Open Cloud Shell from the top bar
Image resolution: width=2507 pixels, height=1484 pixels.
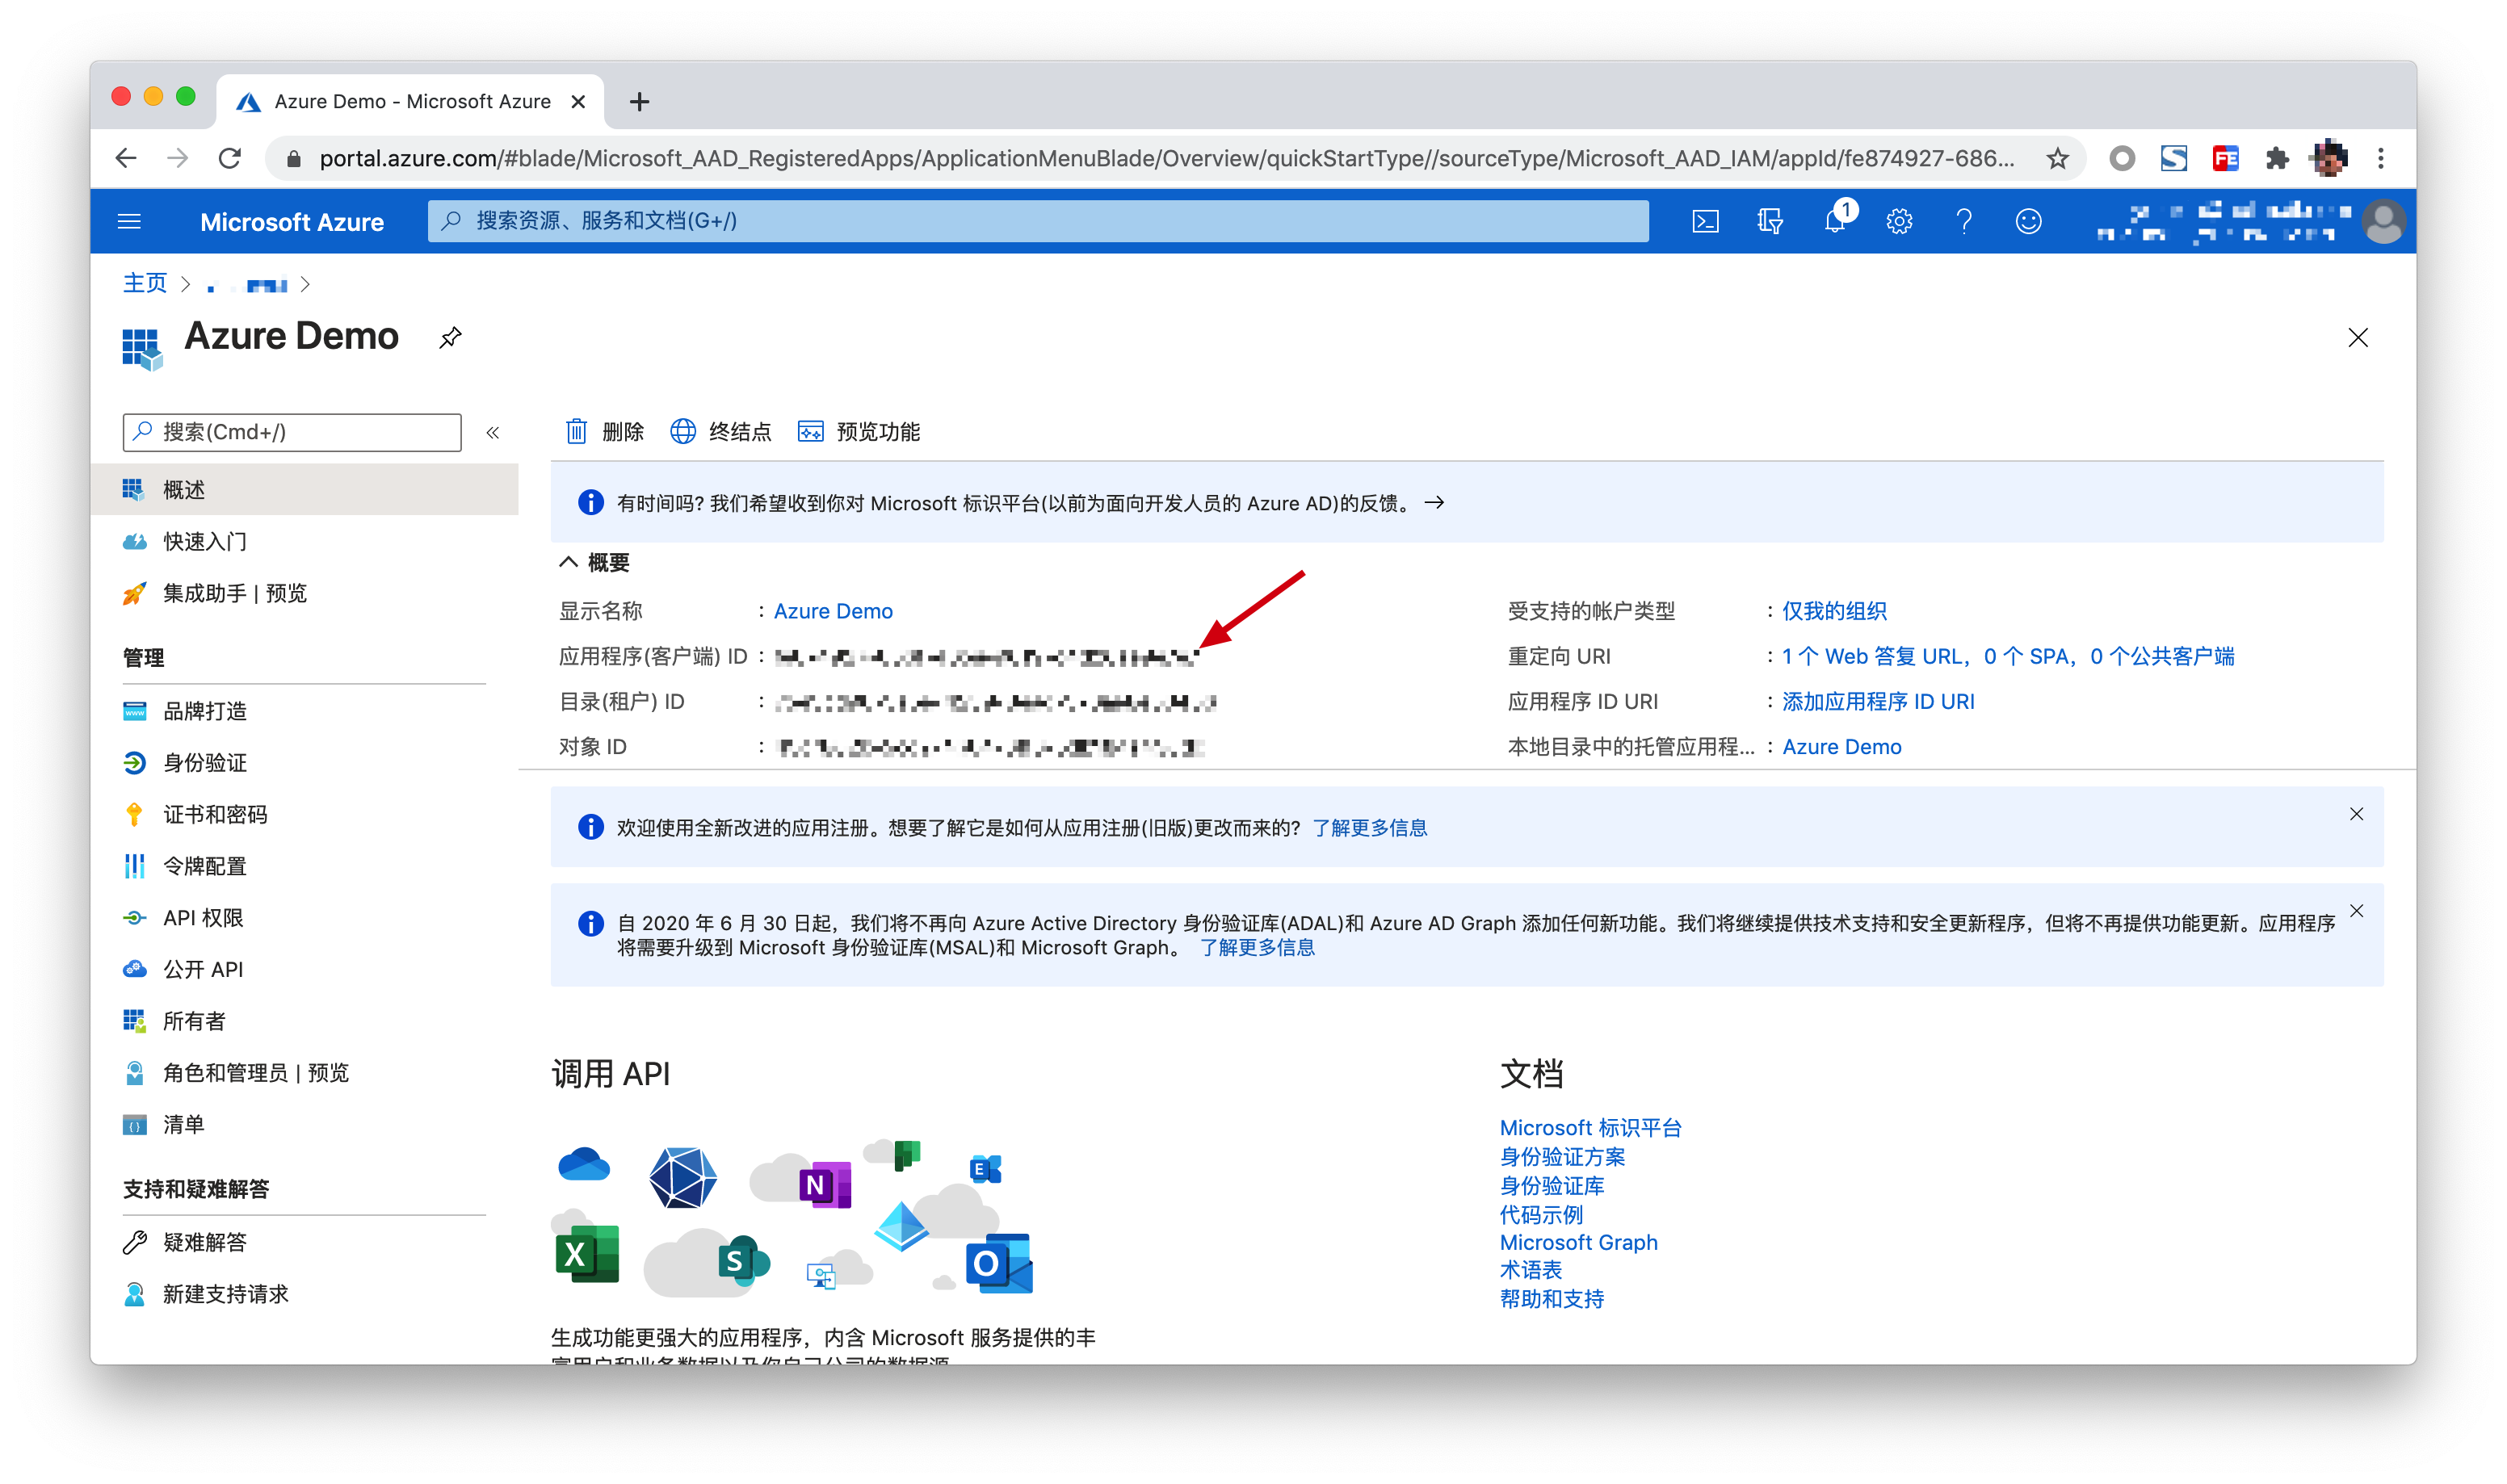pos(1705,221)
